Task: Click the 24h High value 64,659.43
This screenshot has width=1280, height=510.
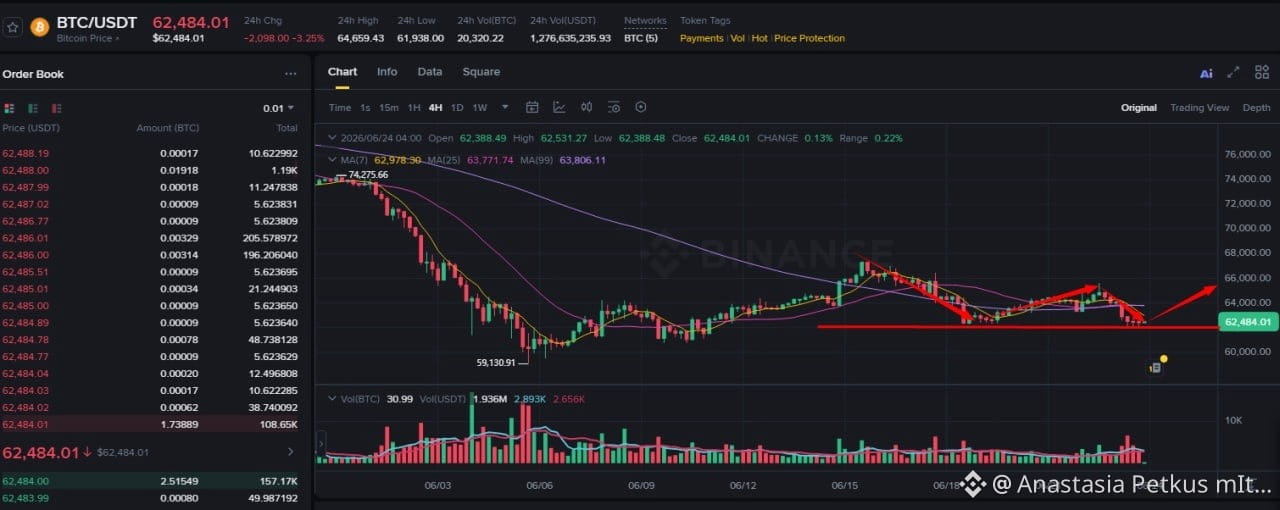Action: (360, 38)
